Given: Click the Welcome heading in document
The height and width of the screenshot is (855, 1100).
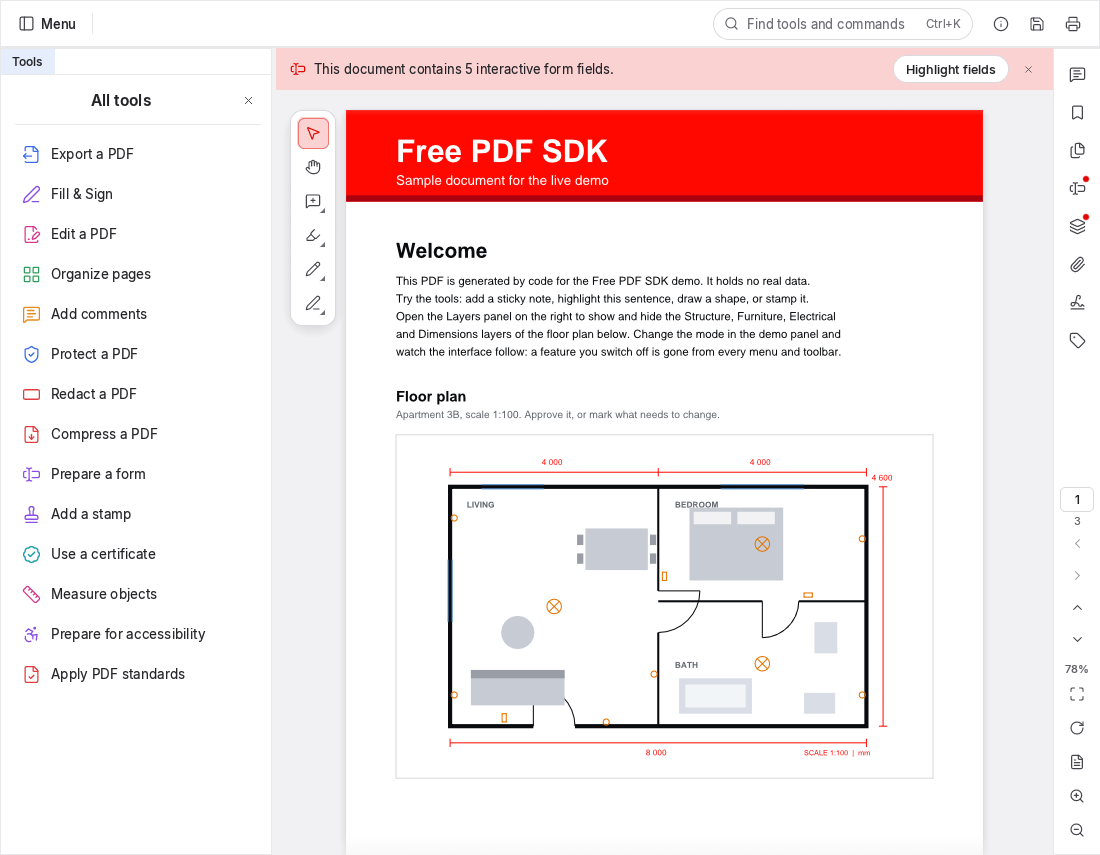Looking at the screenshot, I should pos(441,250).
